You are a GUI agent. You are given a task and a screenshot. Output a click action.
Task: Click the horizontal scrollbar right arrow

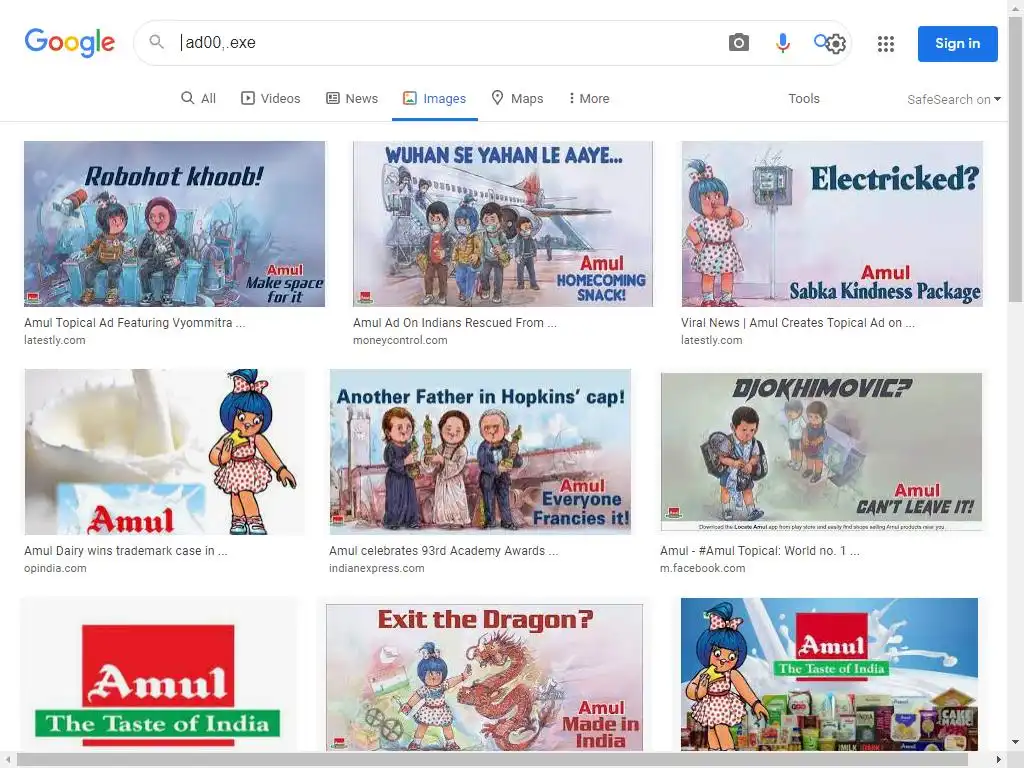pos(999,760)
